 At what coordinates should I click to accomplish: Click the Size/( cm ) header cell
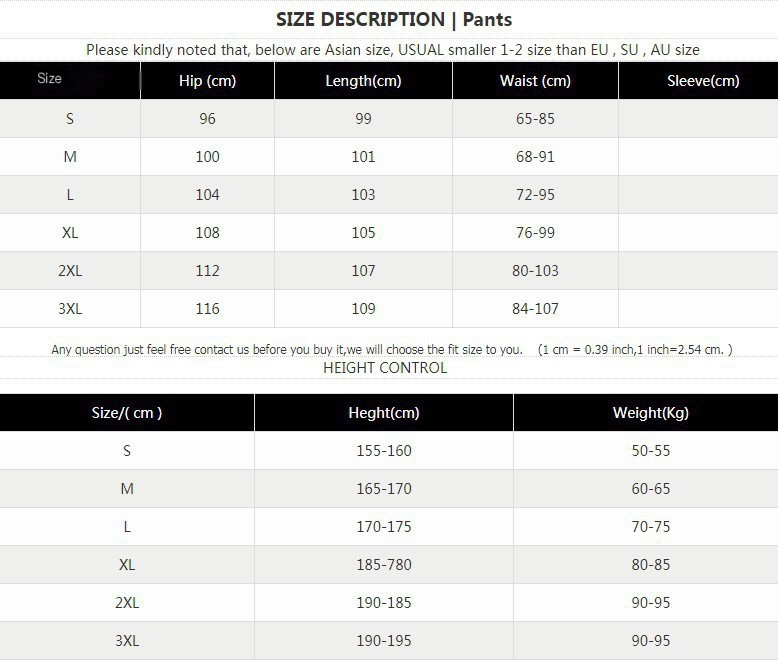(x=127, y=412)
